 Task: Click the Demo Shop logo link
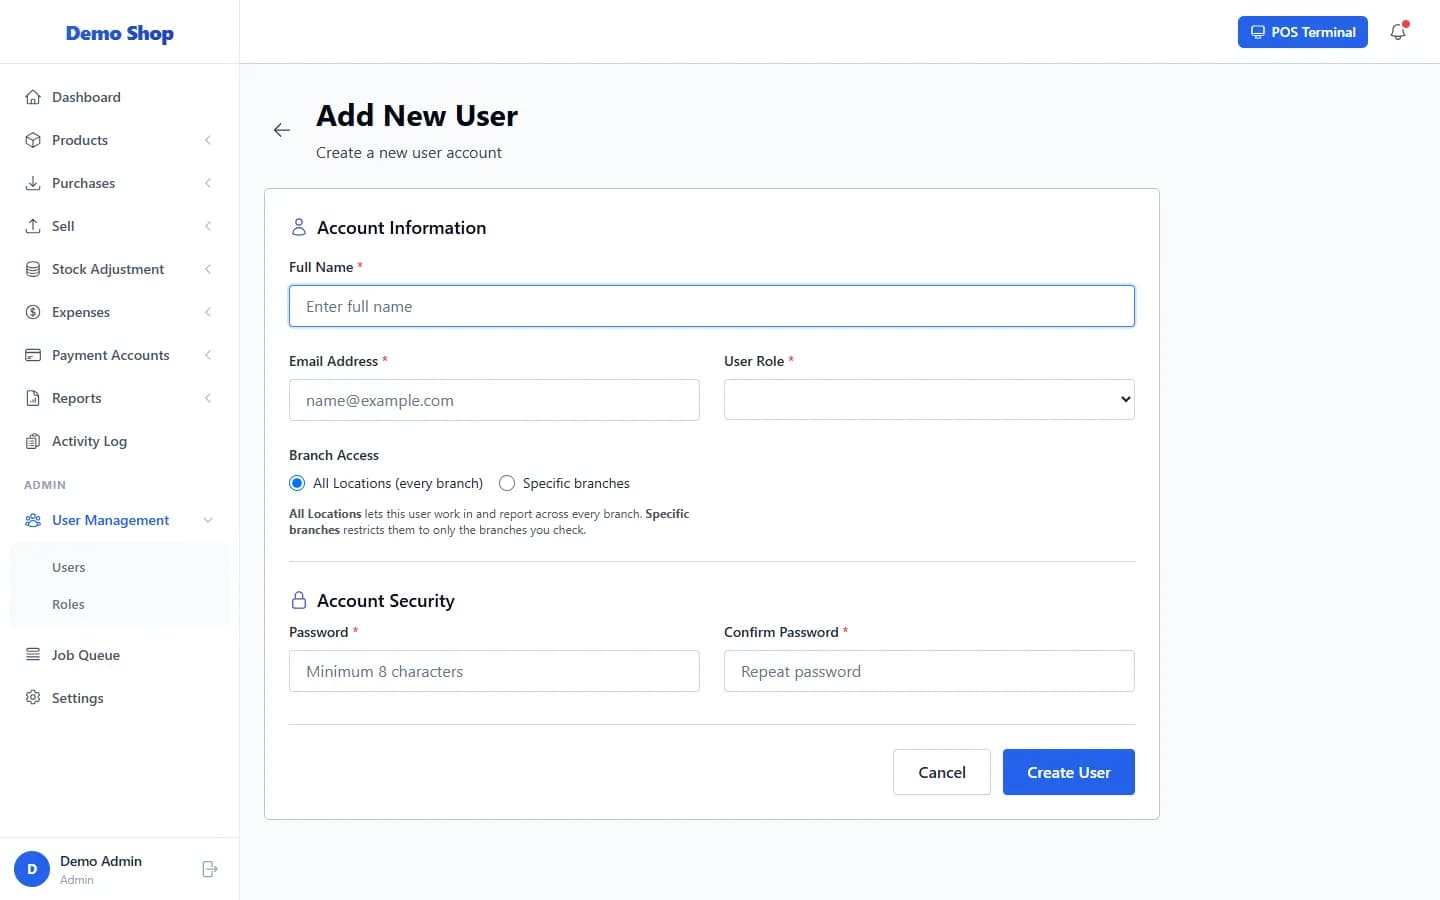pyautogui.click(x=120, y=33)
